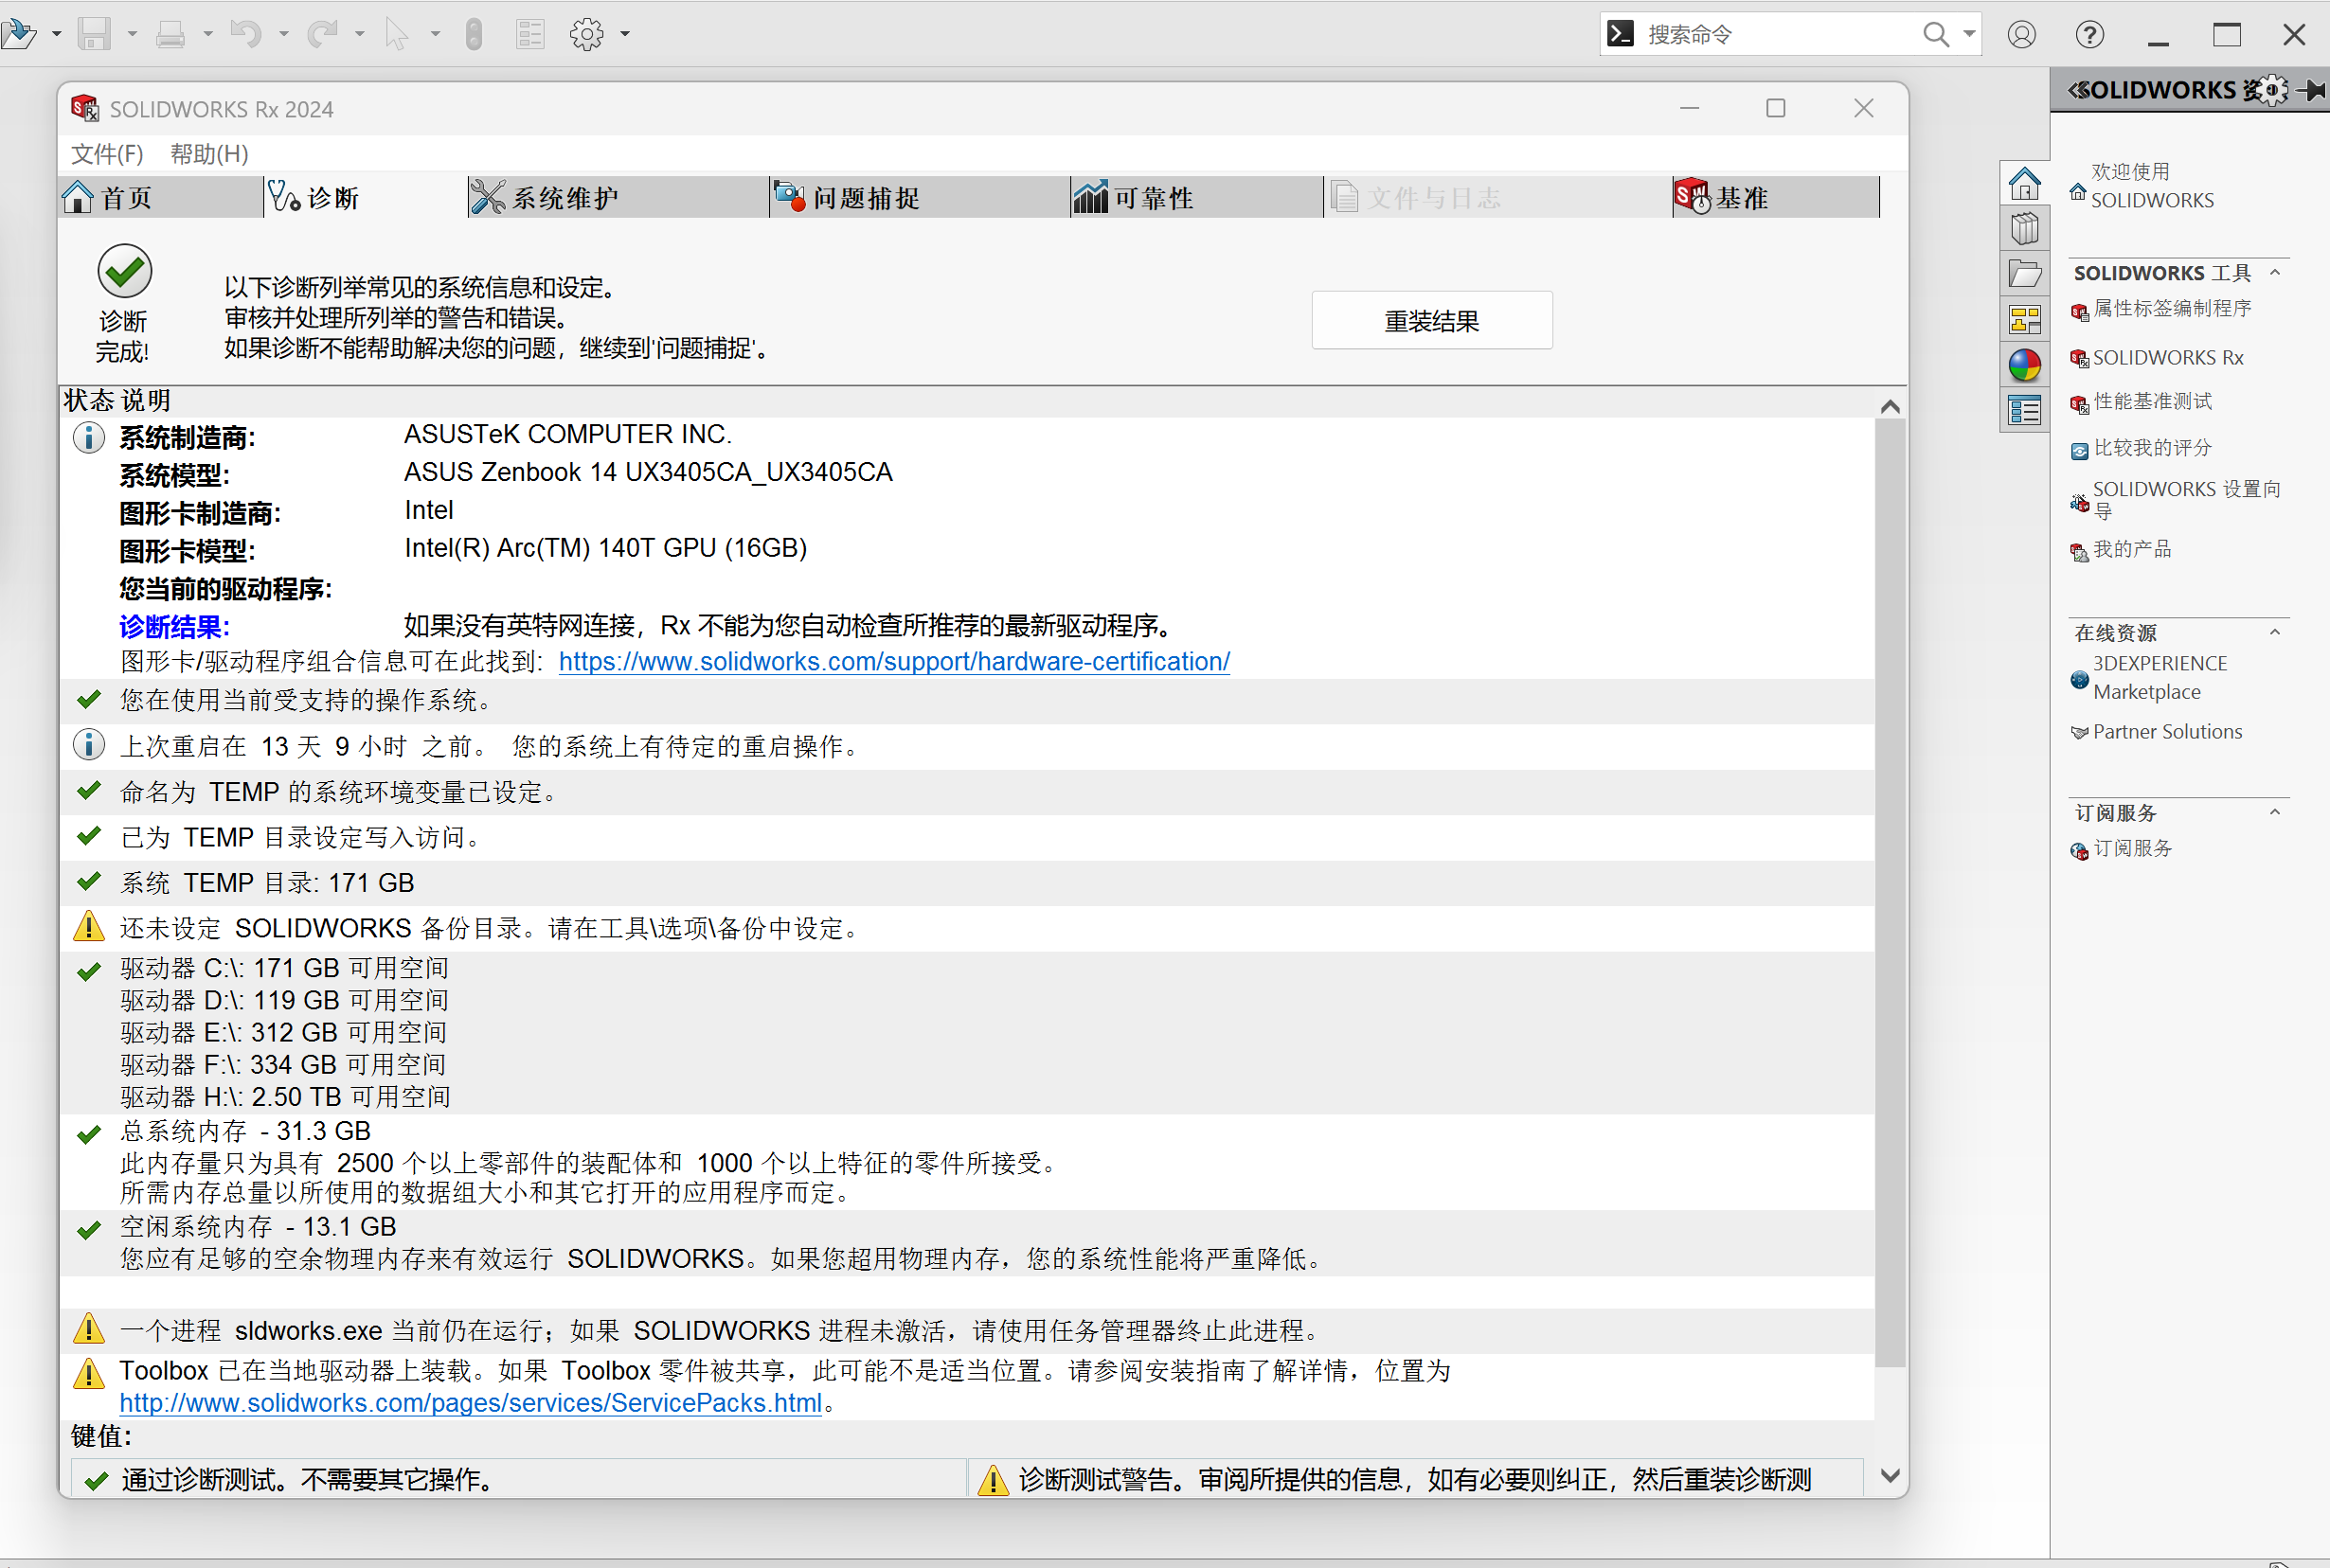Switch to the 系统维护 tab

pos(618,197)
